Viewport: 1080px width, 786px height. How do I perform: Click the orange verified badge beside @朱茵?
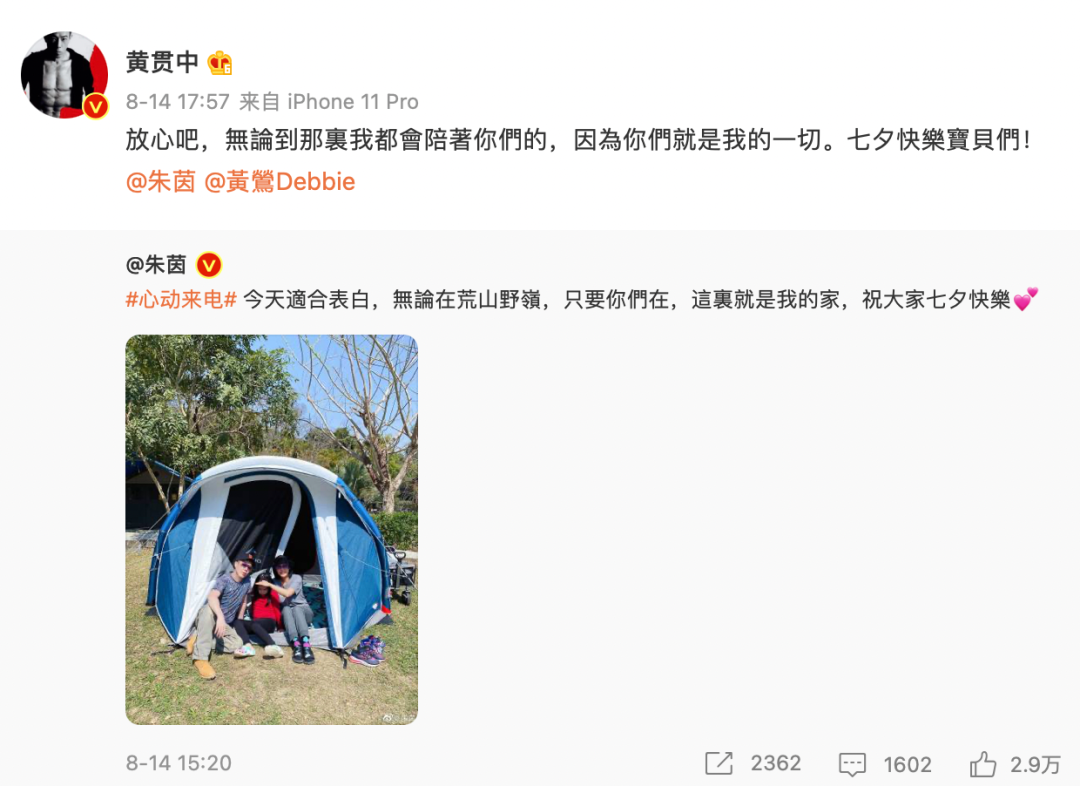click(209, 265)
